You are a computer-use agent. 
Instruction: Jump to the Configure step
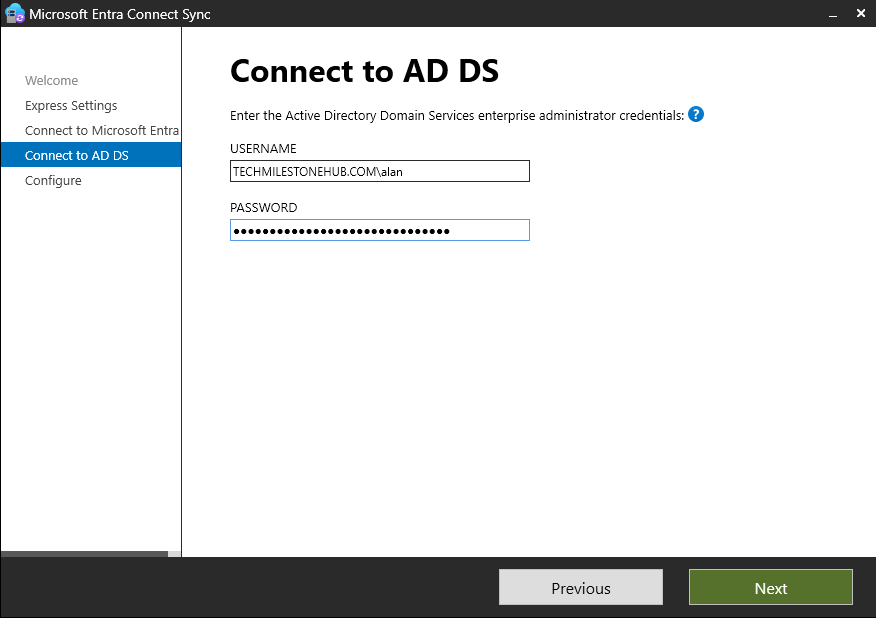pos(53,180)
